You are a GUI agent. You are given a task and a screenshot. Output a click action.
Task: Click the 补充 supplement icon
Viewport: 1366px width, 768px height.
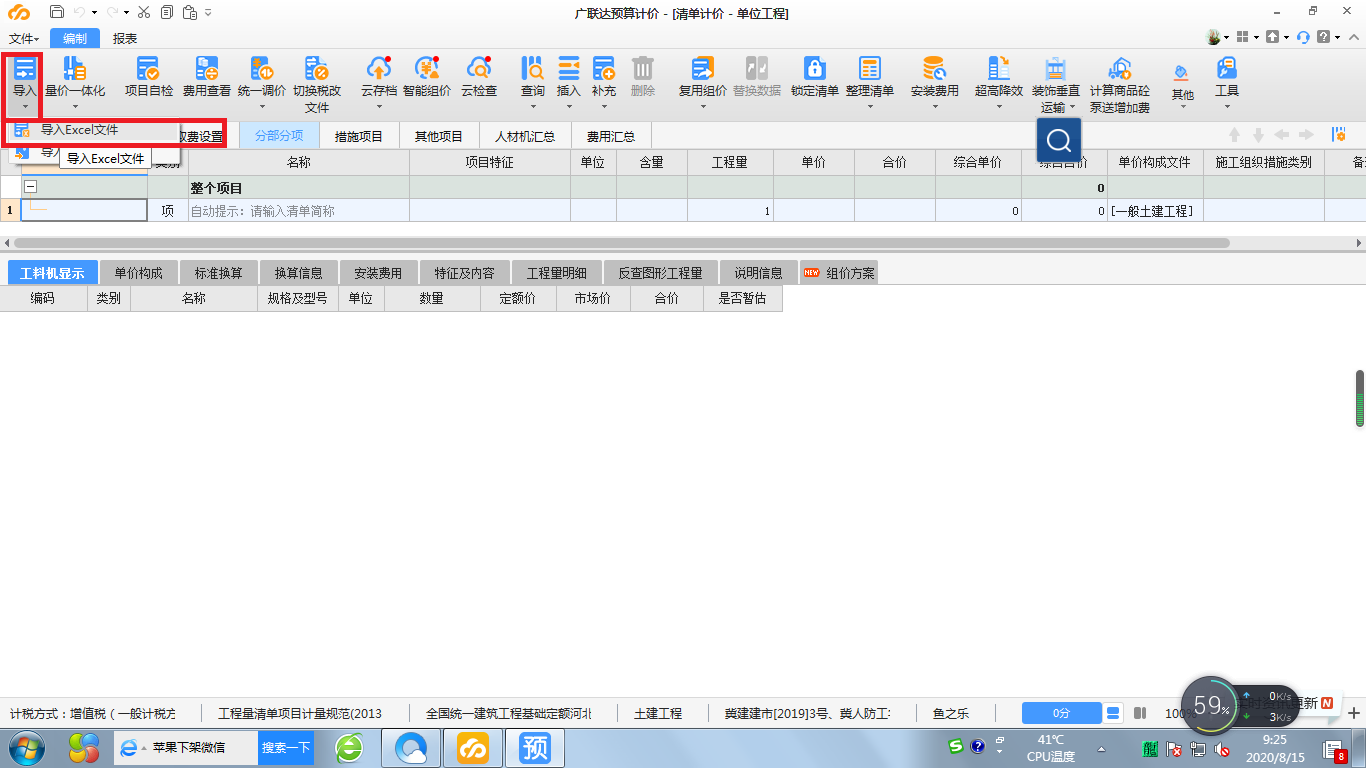[x=604, y=69]
